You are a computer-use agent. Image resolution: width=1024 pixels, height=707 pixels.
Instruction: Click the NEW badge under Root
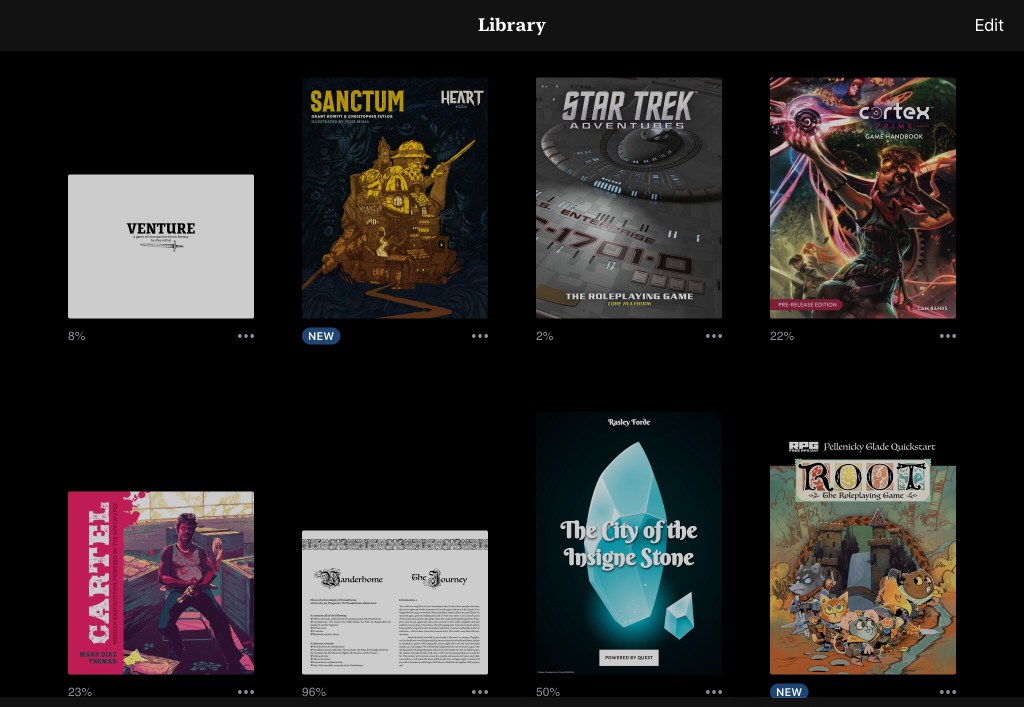click(x=789, y=692)
